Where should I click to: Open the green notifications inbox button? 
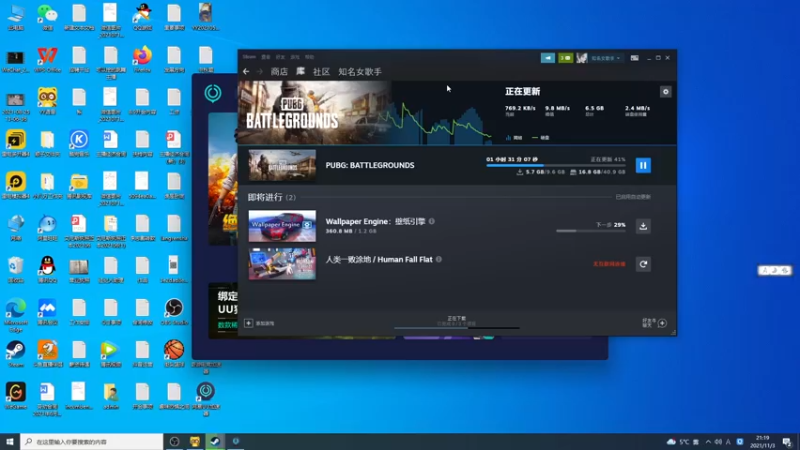pos(565,58)
